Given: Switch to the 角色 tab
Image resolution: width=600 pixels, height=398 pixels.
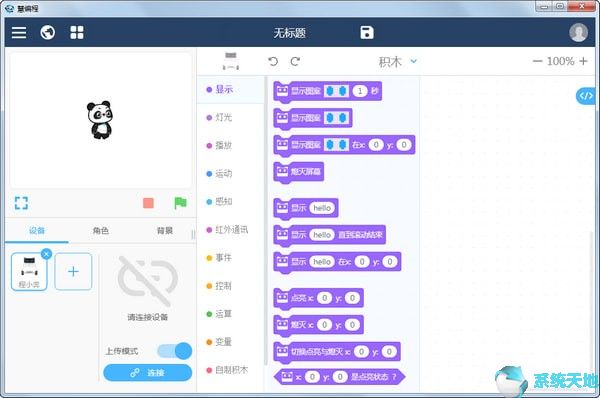Looking at the screenshot, I should (x=100, y=230).
